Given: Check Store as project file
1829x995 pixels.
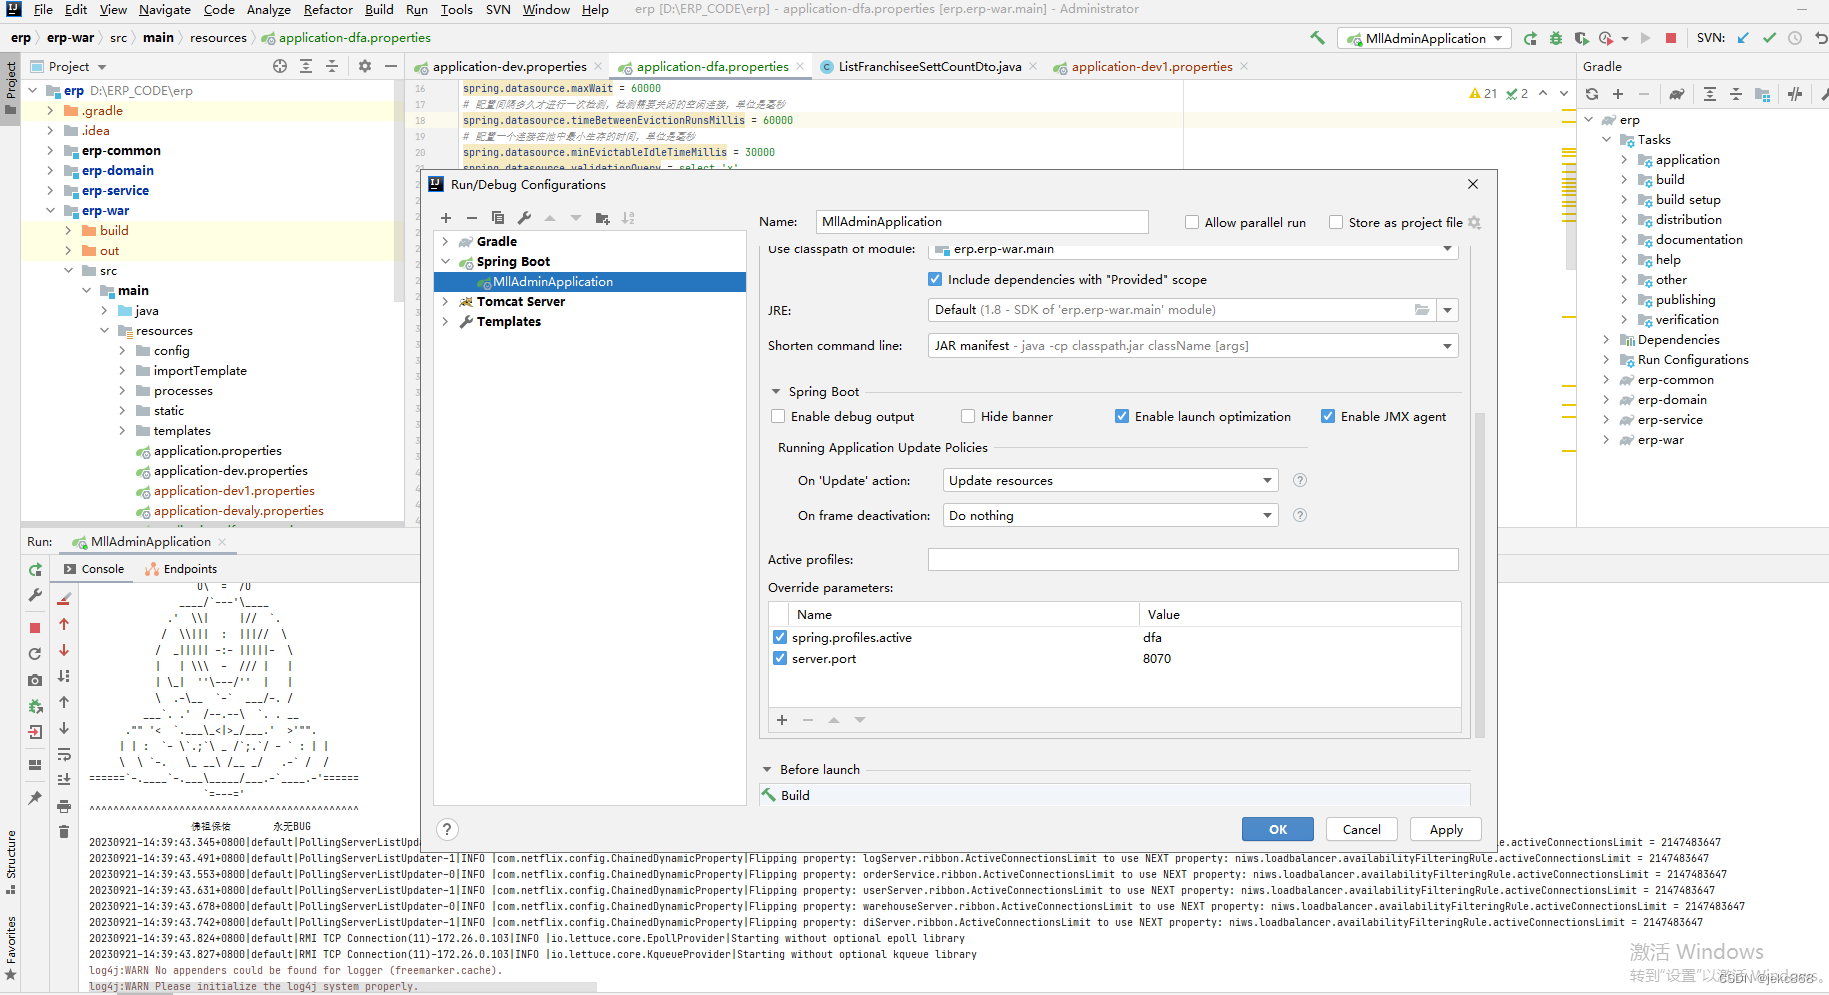Looking at the screenshot, I should click(x=1336, y=222).
